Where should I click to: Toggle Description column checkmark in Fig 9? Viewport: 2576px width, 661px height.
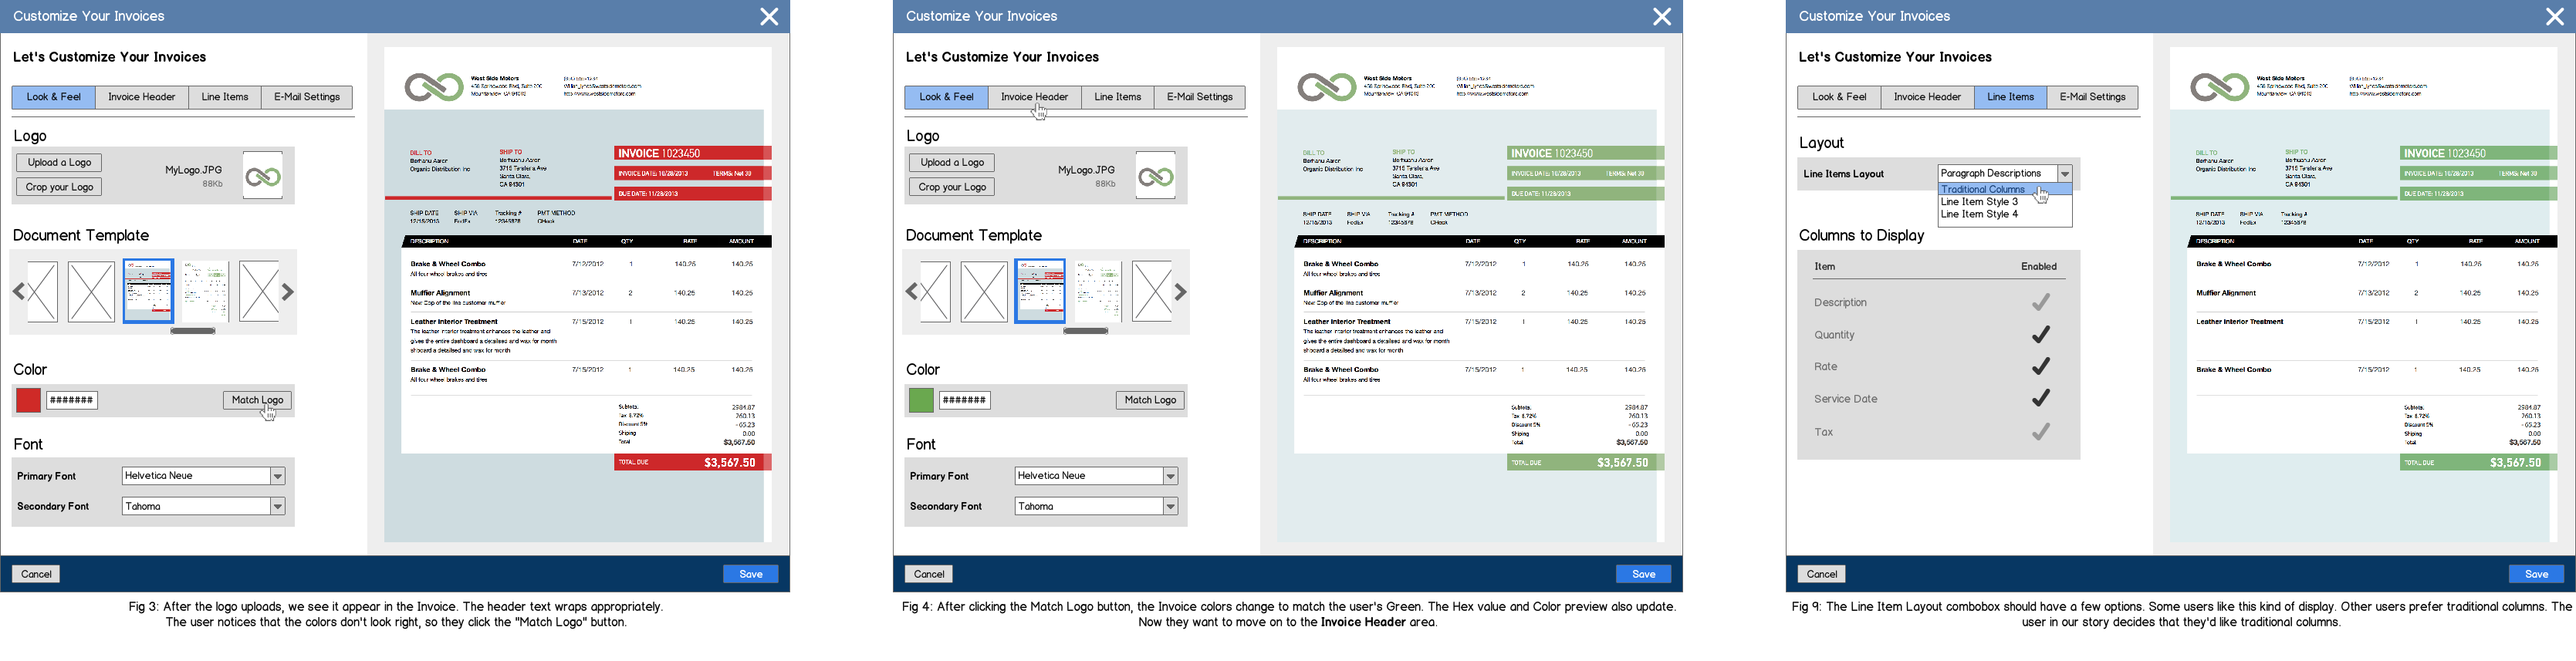pos(2041,302)
